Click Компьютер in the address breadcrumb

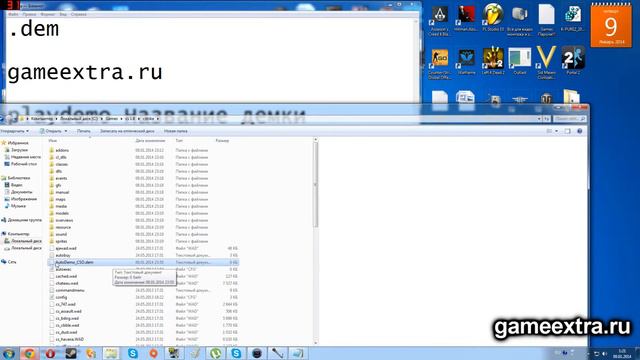pos(42,119)
